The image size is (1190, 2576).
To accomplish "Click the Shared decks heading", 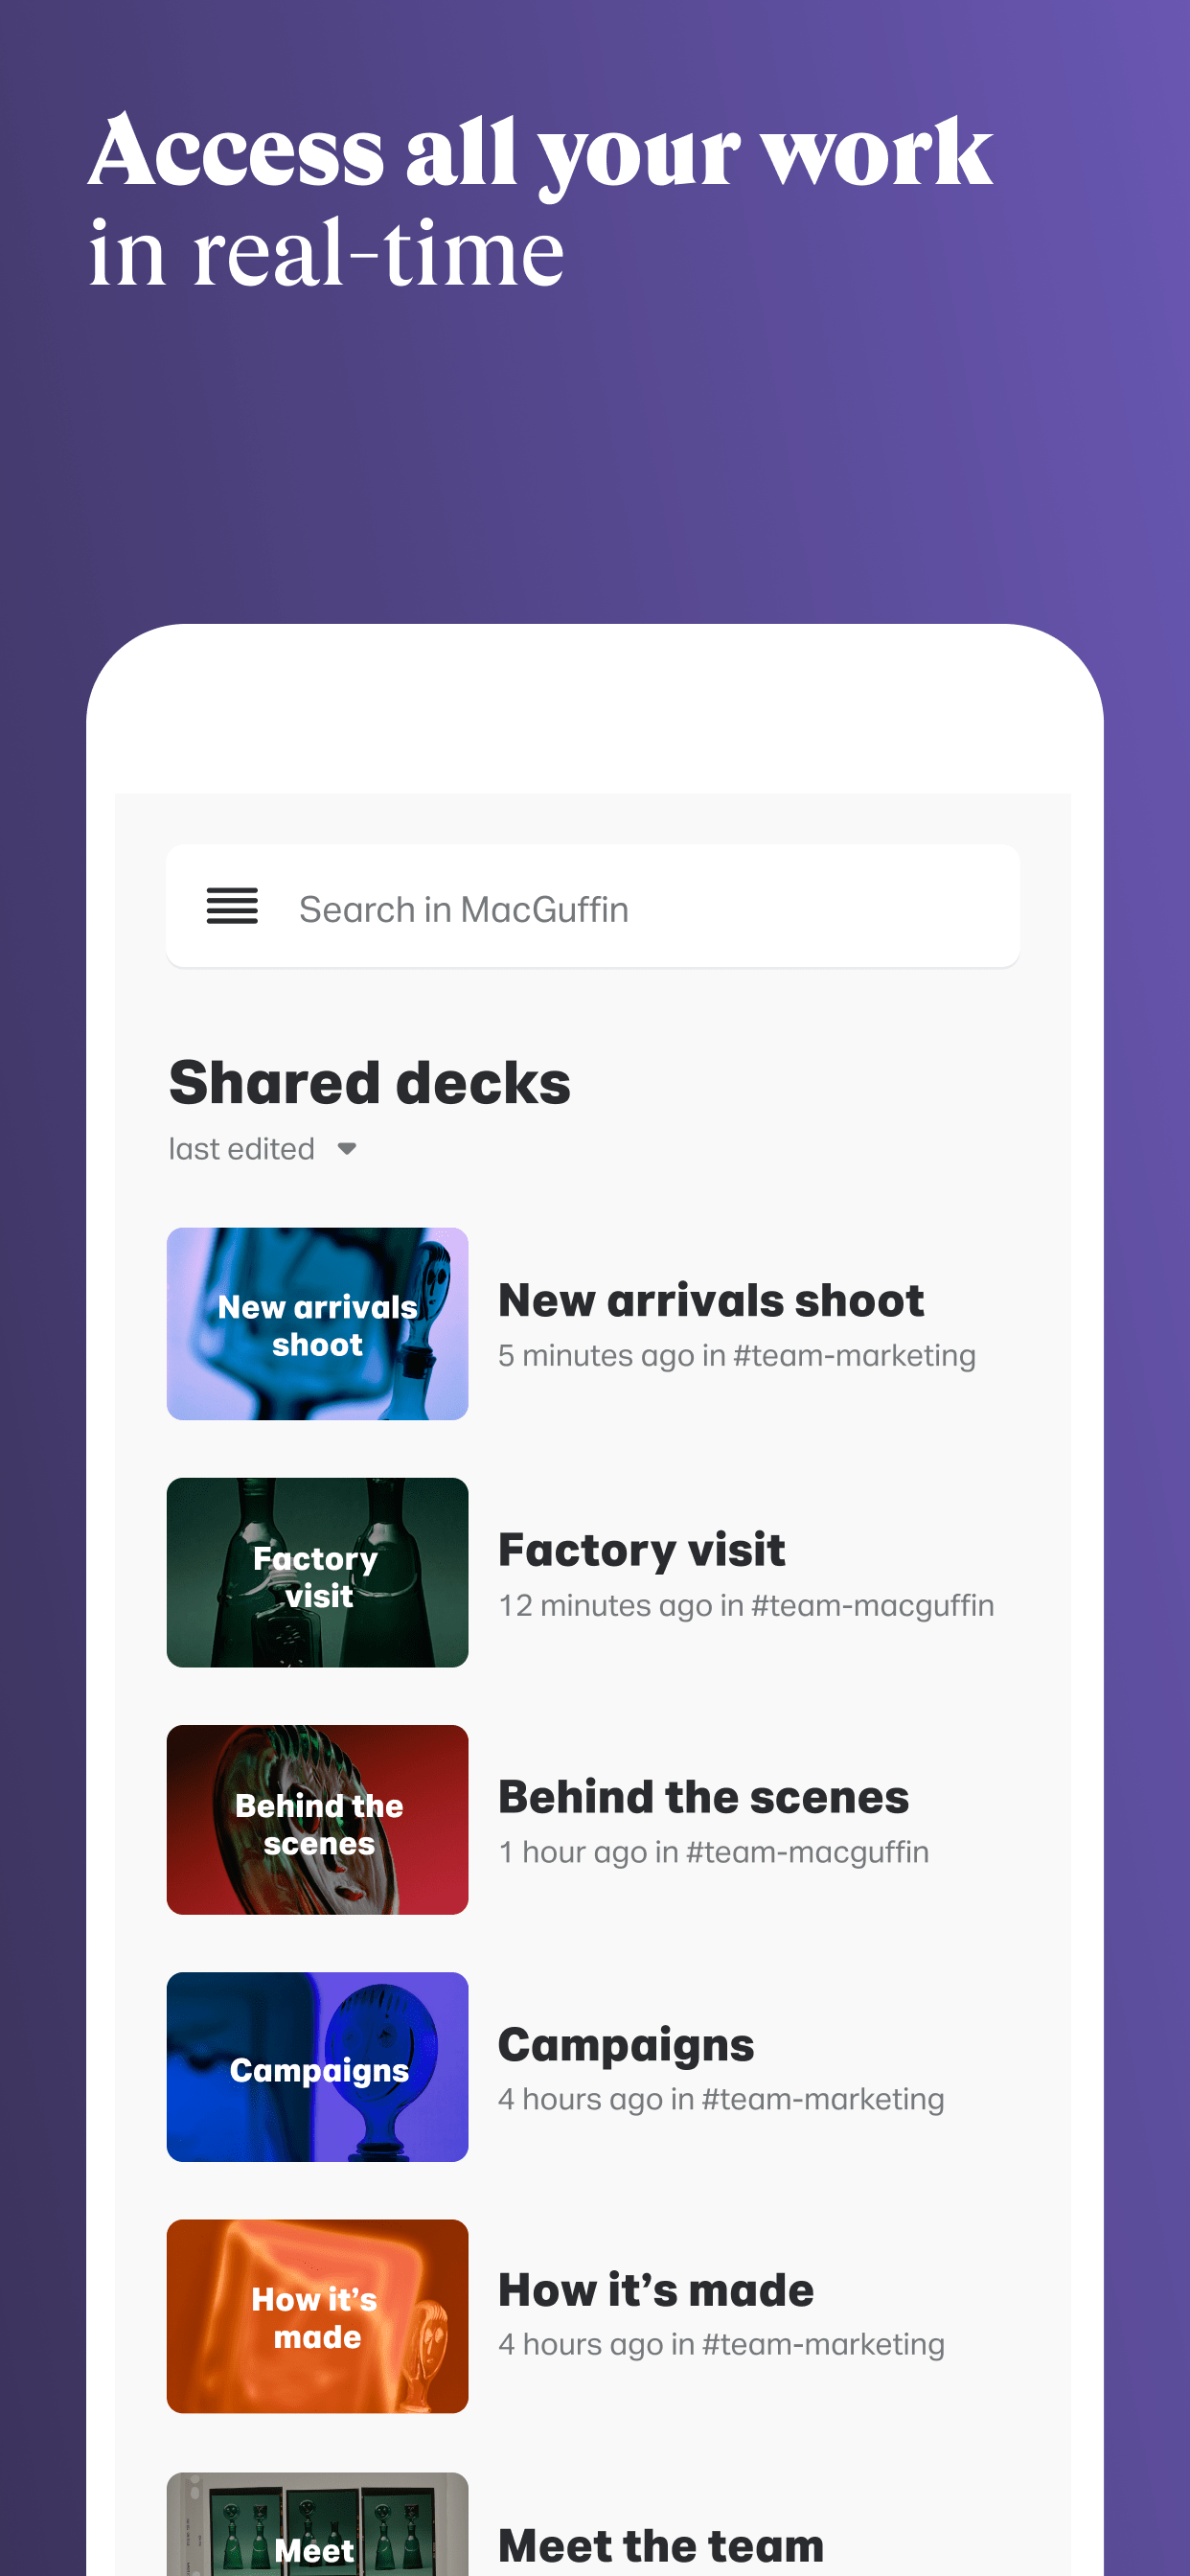I will pyautogui.click(x=370, y=1083).
